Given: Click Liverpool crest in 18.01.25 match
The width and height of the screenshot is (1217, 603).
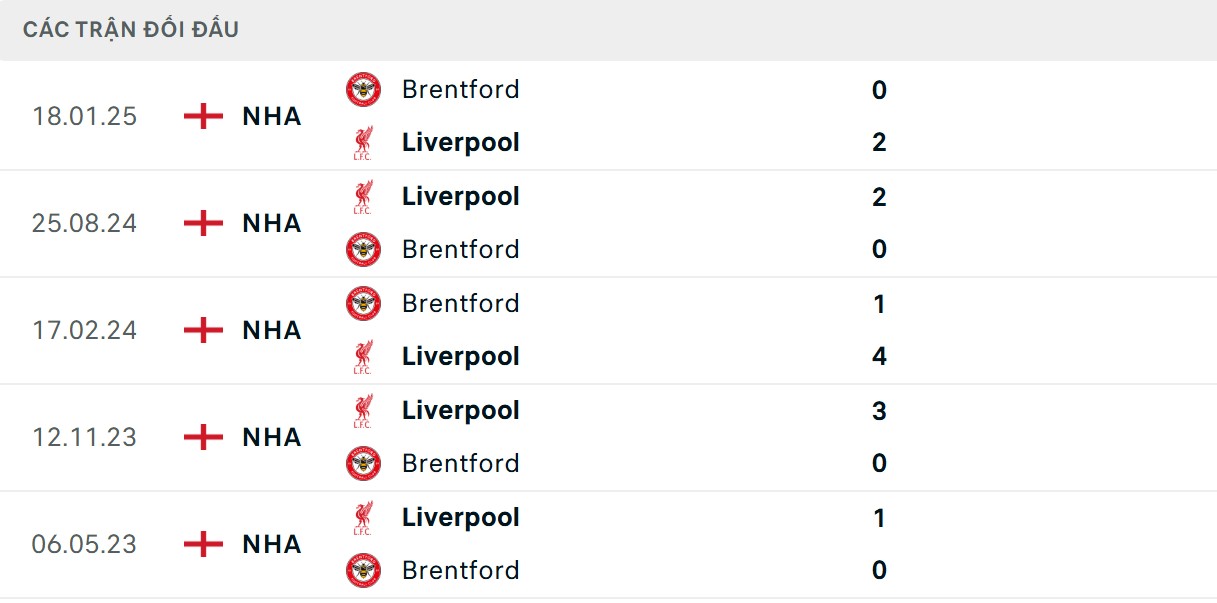Looking at the screenshot, I should (363, 143).
